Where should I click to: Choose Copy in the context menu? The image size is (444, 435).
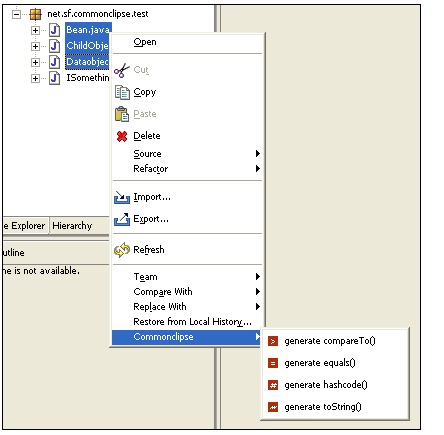click(187, 92)
